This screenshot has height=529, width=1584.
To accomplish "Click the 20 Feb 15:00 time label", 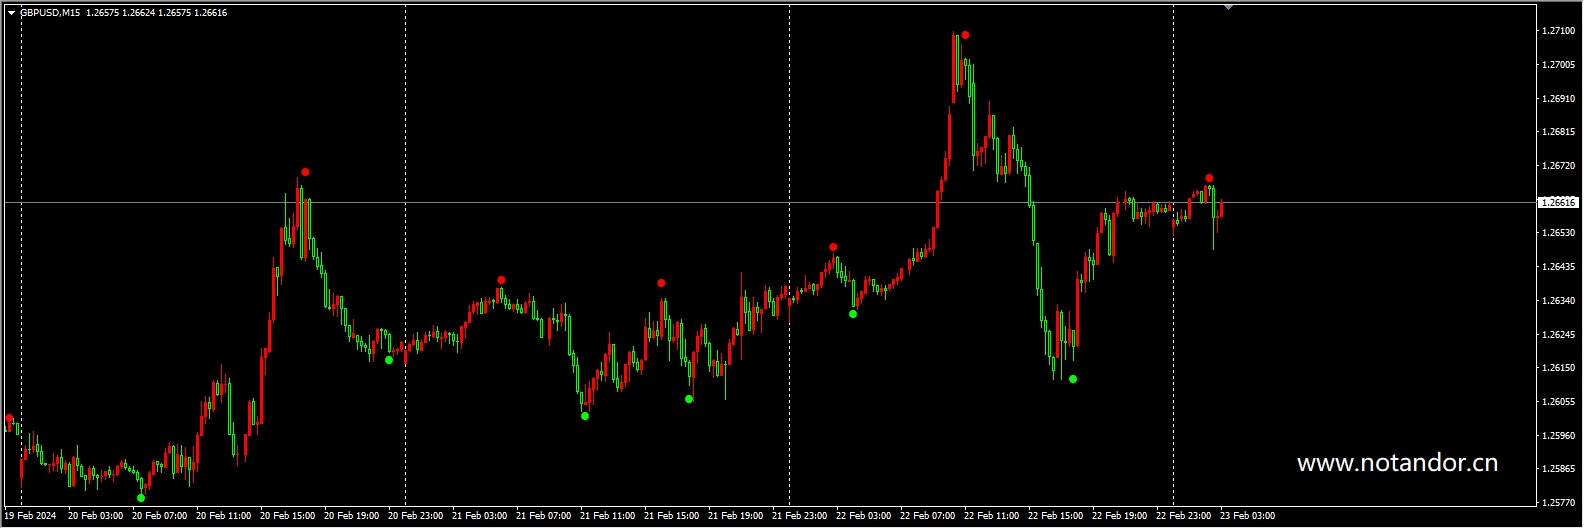I will coord(288,516).
